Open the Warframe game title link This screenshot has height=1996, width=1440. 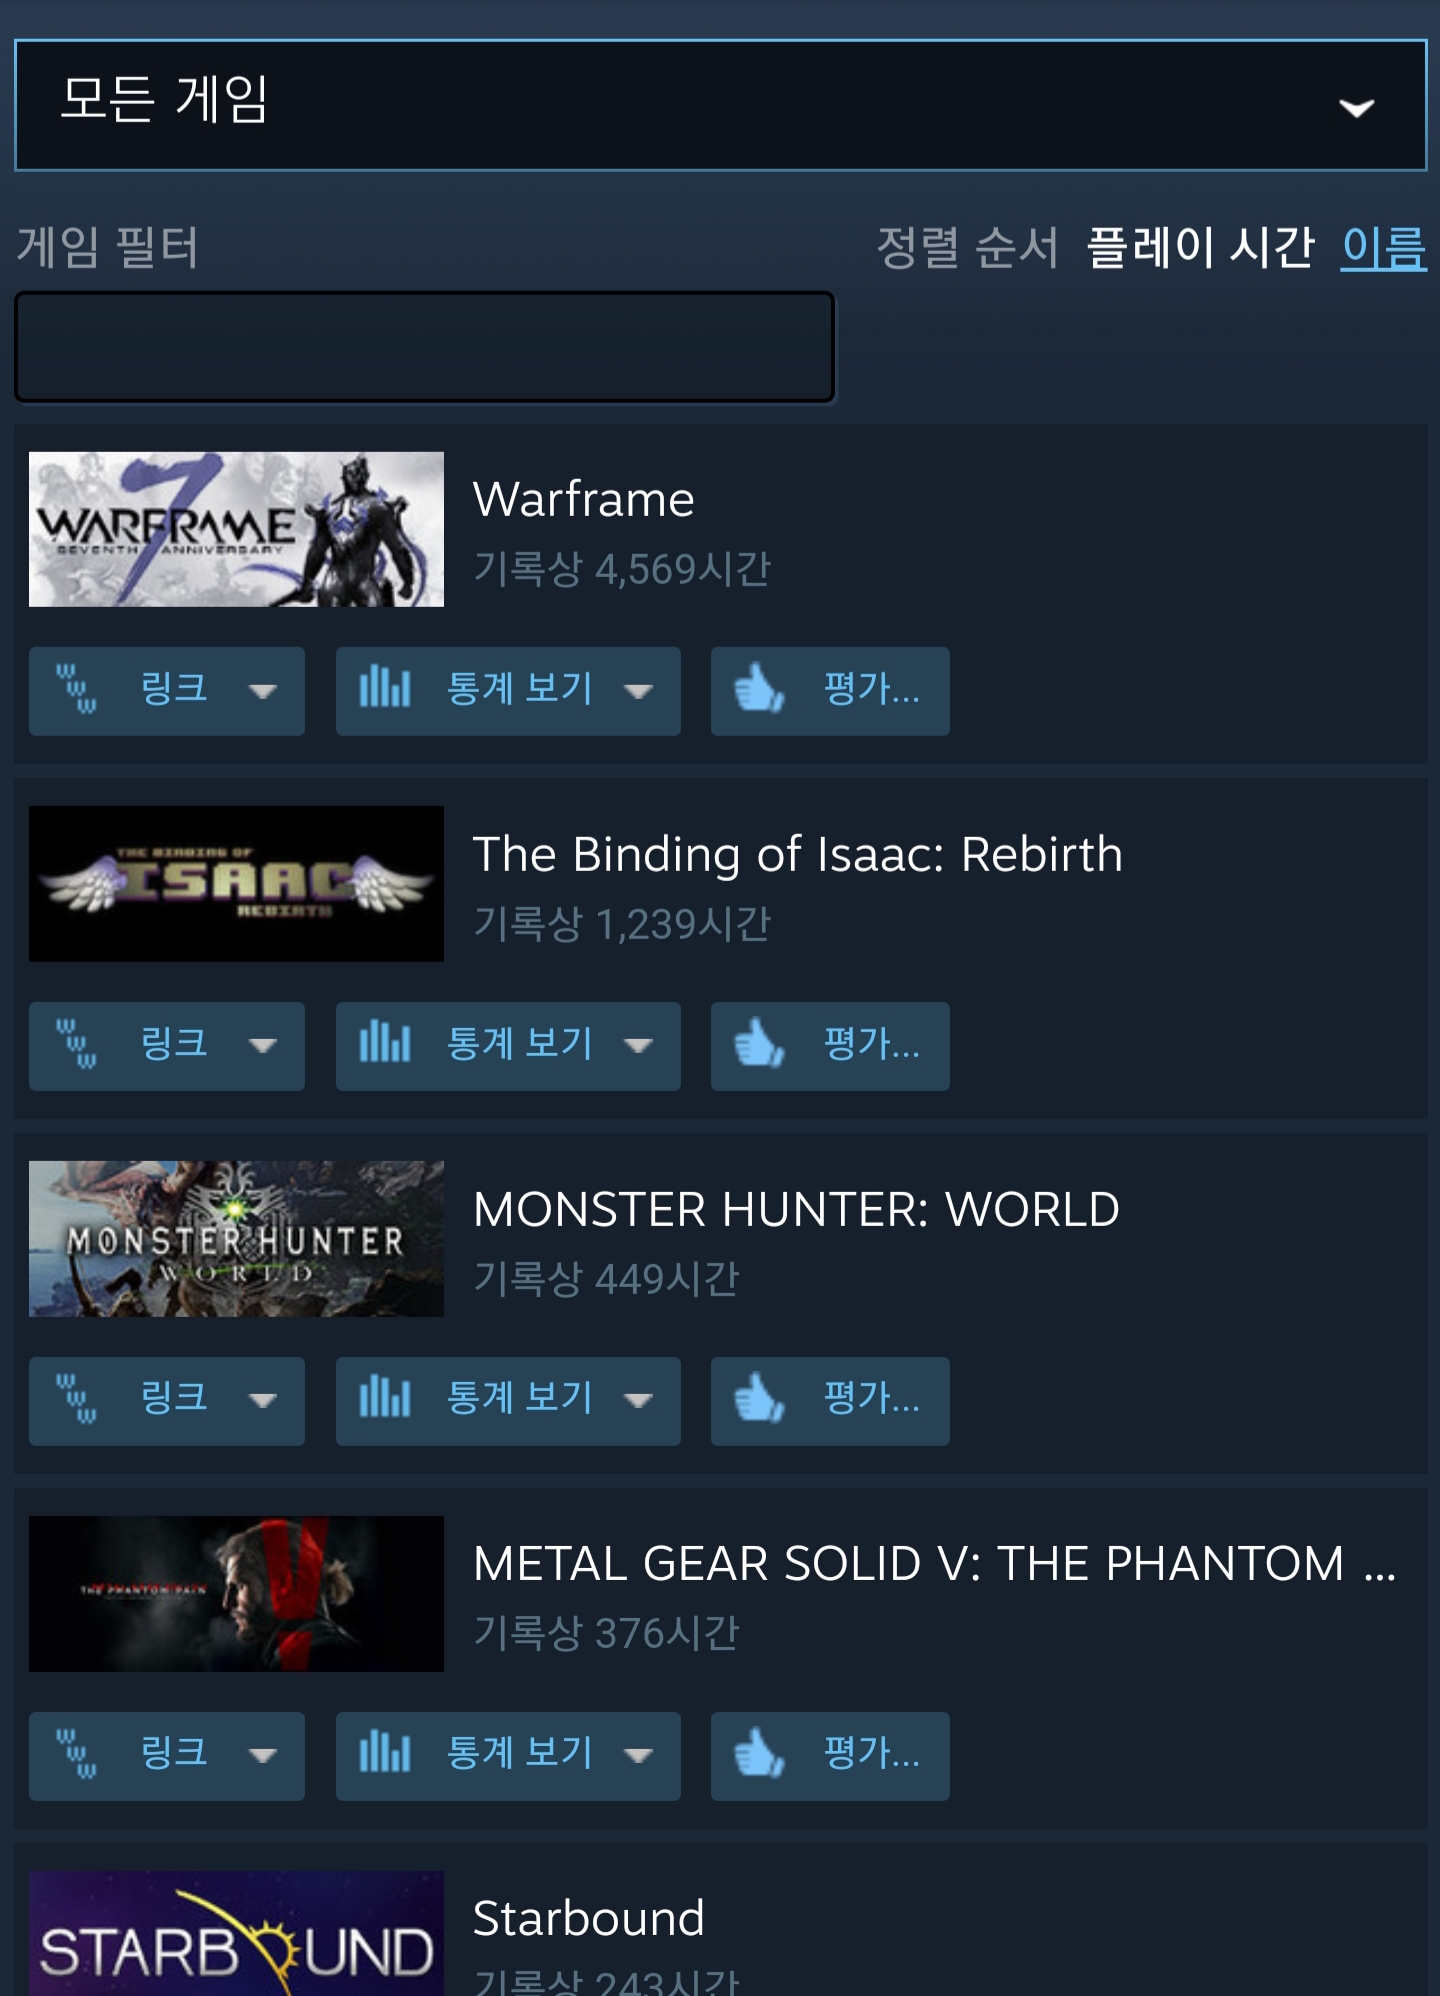coord(584,499)
